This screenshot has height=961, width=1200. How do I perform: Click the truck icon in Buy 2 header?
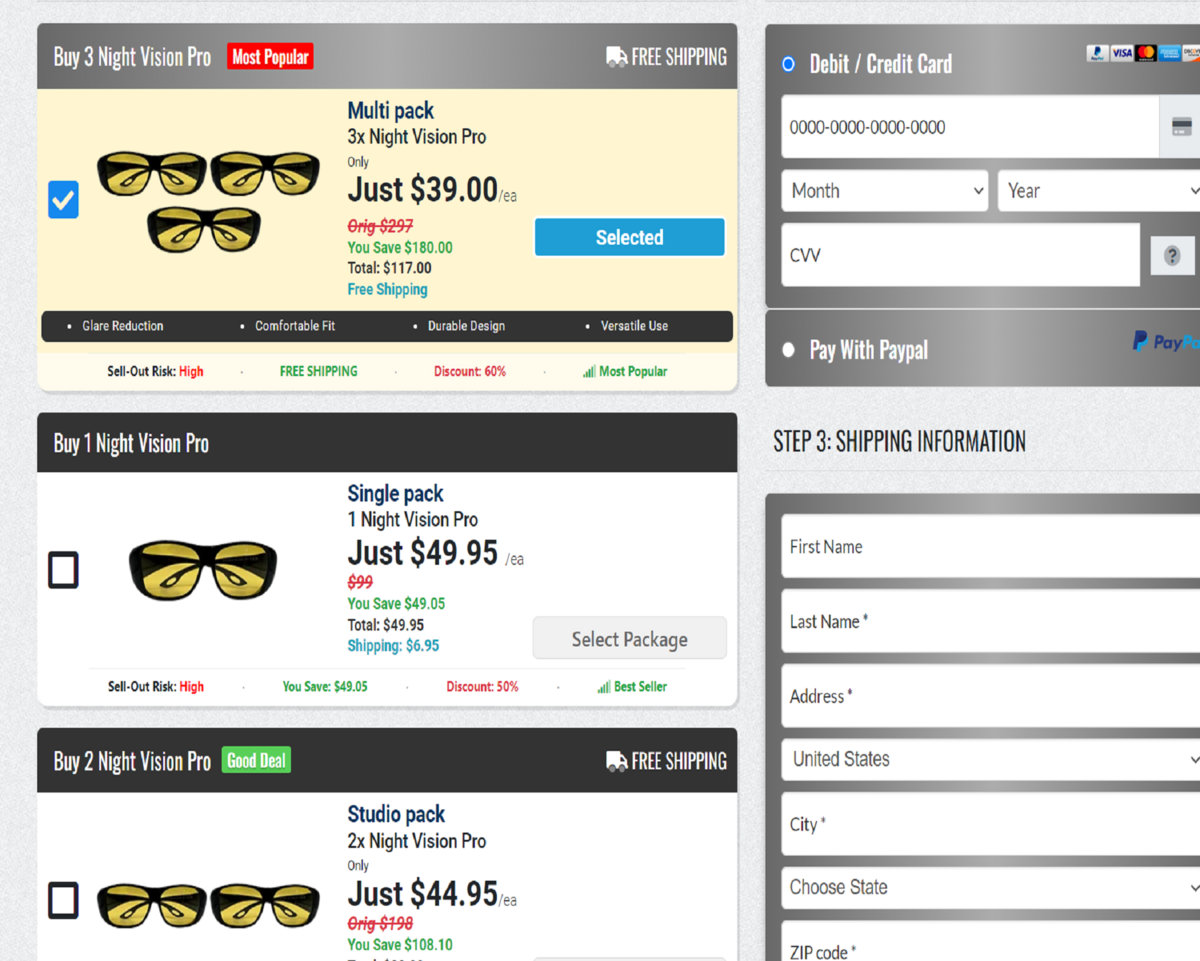point(615,760)
